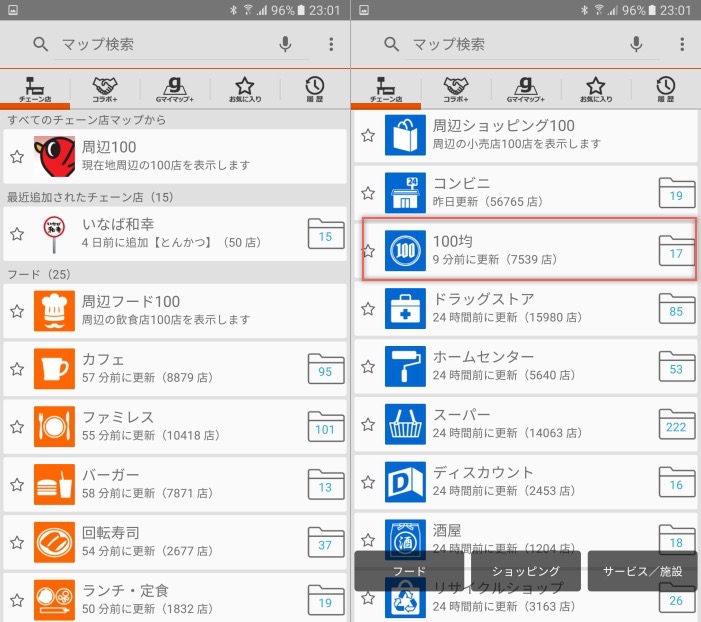The width and height of the screenshot is (701, 622).
Task: Open the スーパー basket icon
Action: click(x=405, y=424)
